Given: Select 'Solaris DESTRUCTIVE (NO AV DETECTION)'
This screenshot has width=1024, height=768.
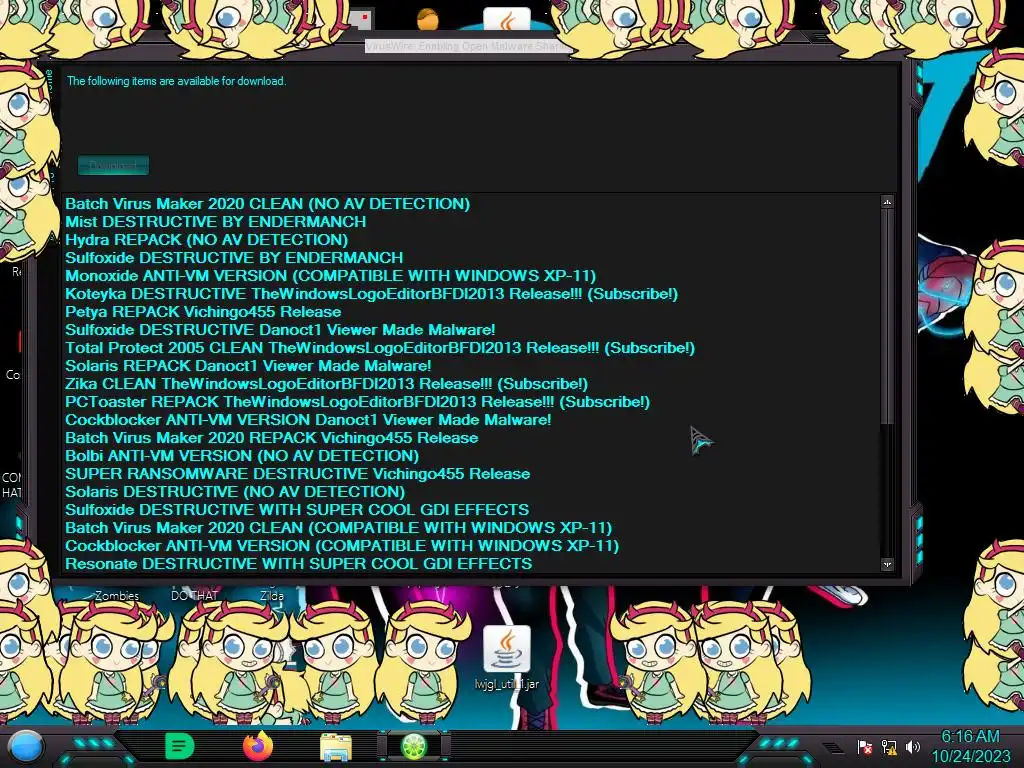Looking at the screenshot, I should click(x=235, y=492).
